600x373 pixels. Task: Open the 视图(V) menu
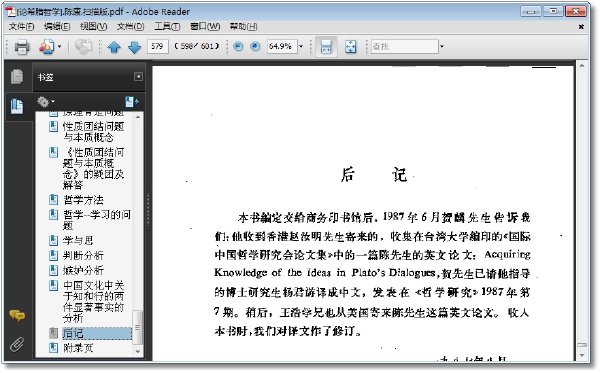[x=93, y=26]
